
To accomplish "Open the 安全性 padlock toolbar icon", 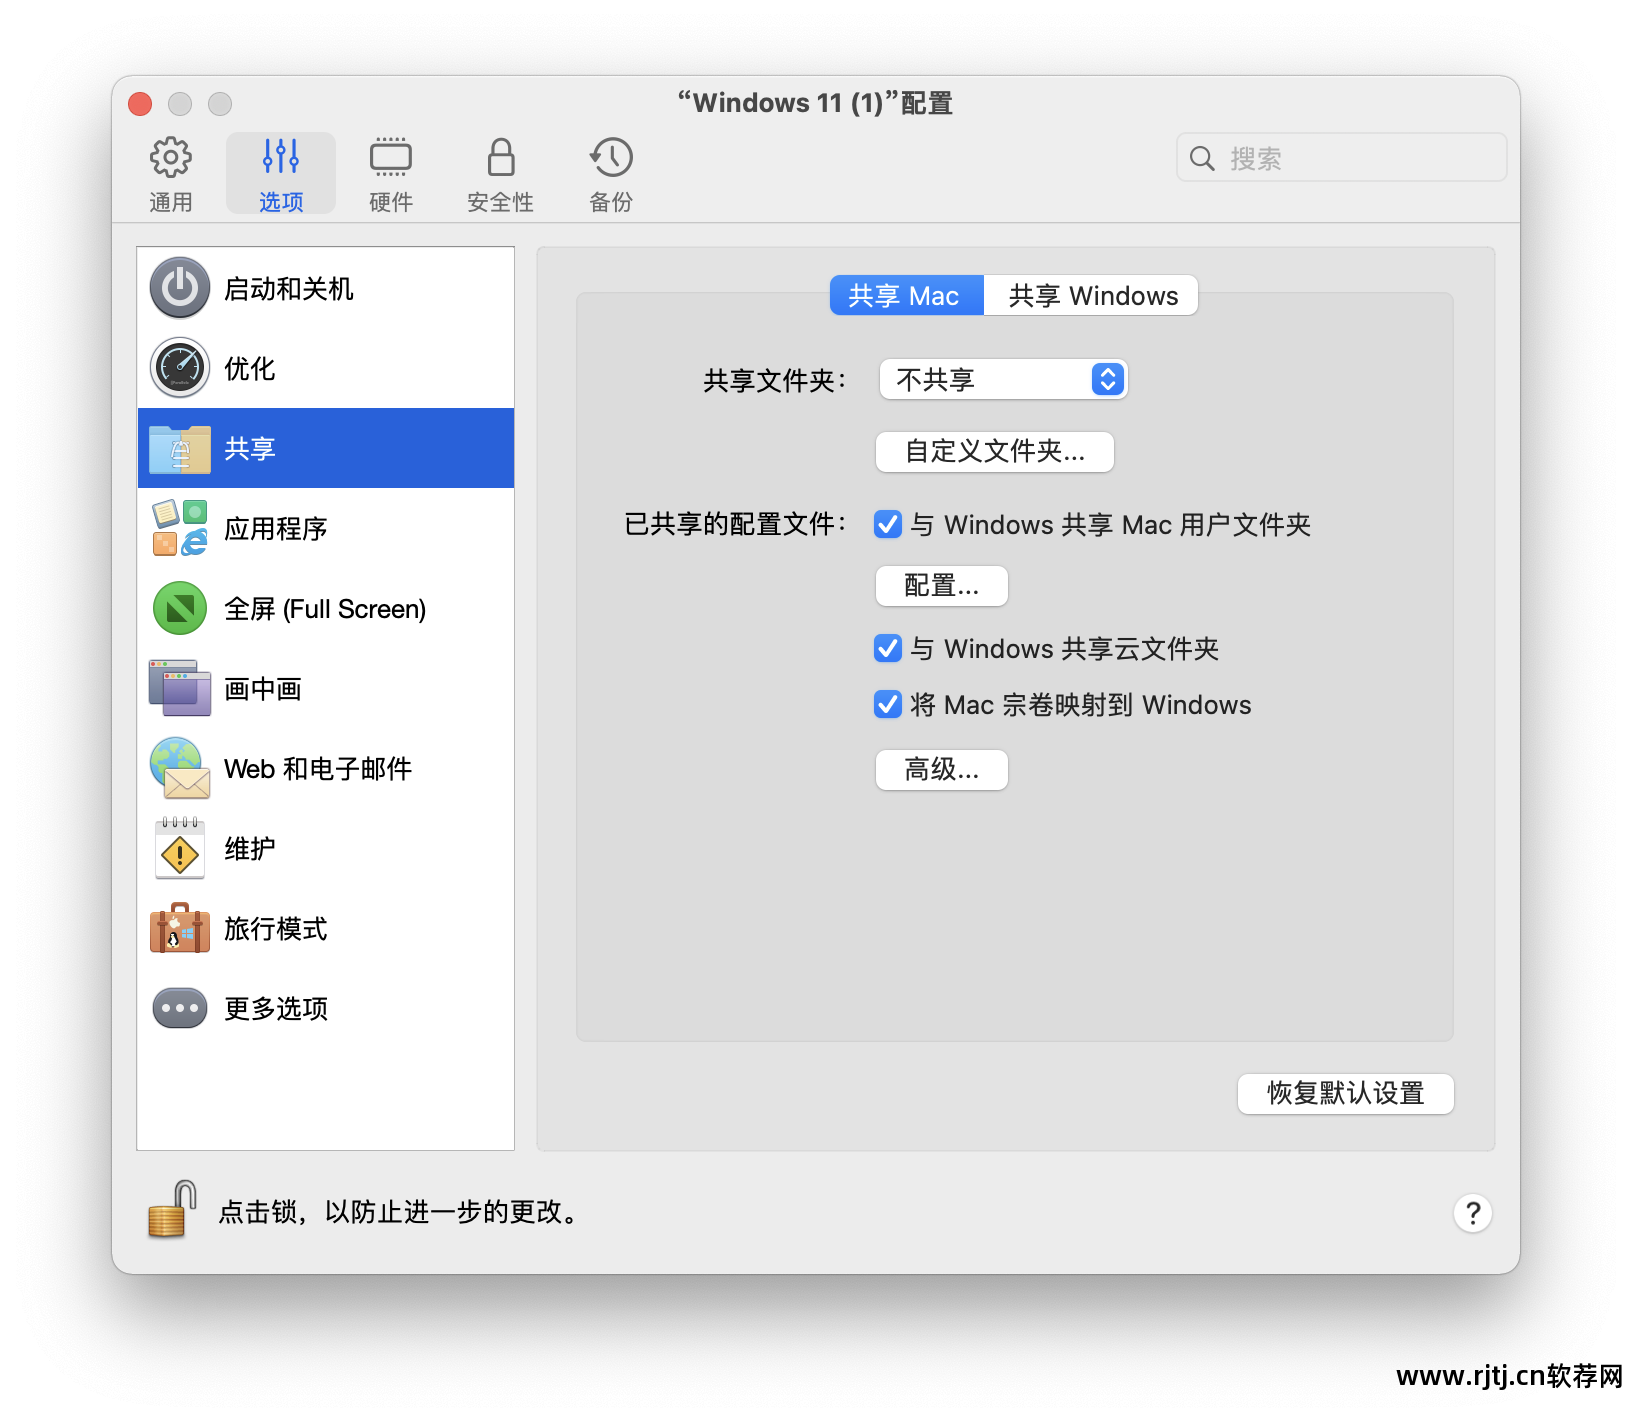I will pyautogui.click(x=501, y=157).
